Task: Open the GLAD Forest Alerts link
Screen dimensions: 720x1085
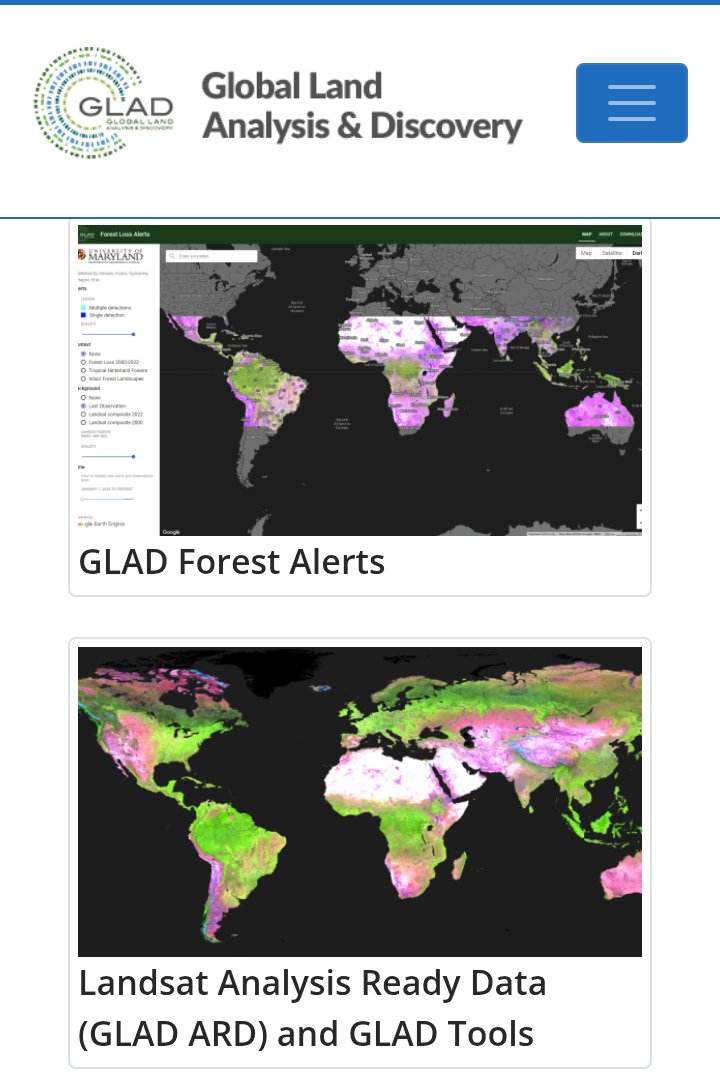Action: [x=232, y=561]
